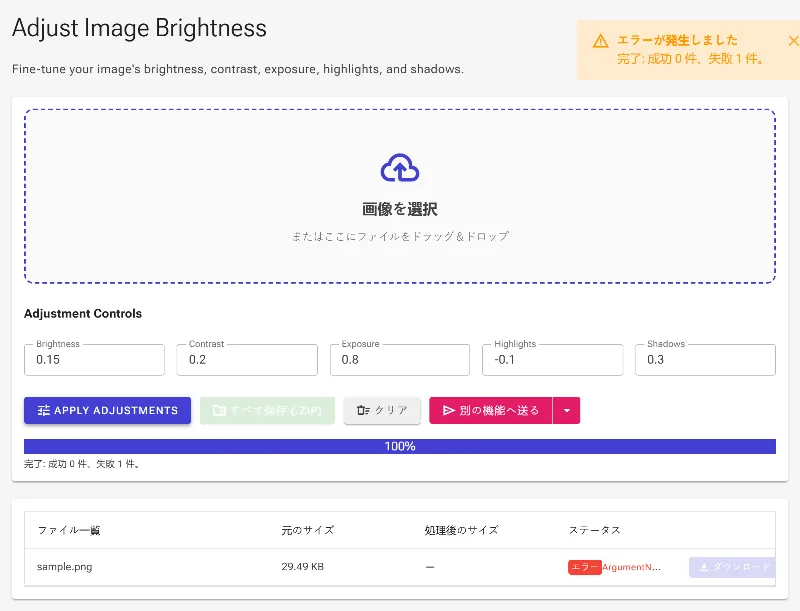Click the クリア button
The width and height of the screenshot is (800, 611).
point(382,411)
